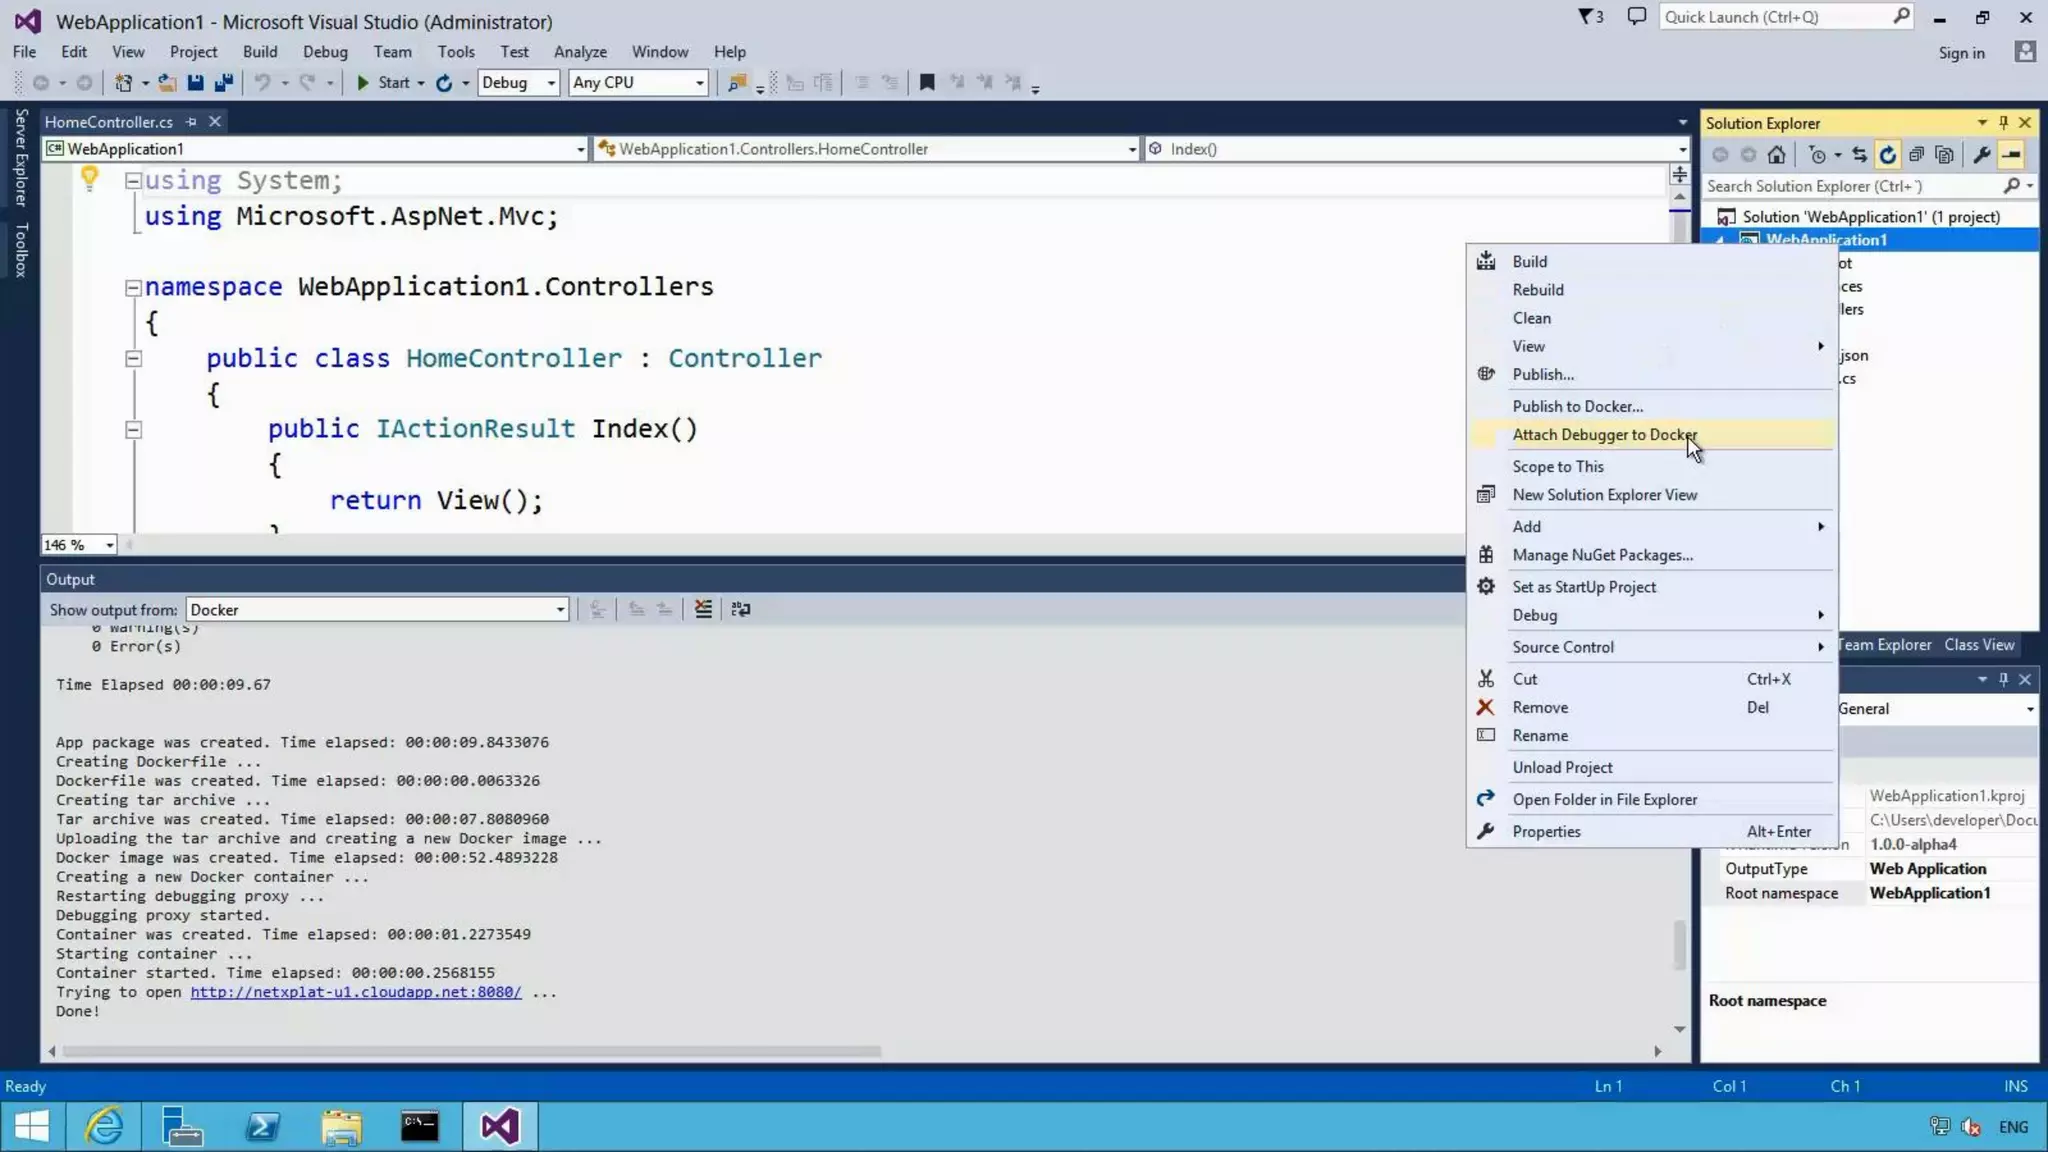
Task: Open the netxplat-u1.cloudapp.net:8080 link
Action: point(356,992)
